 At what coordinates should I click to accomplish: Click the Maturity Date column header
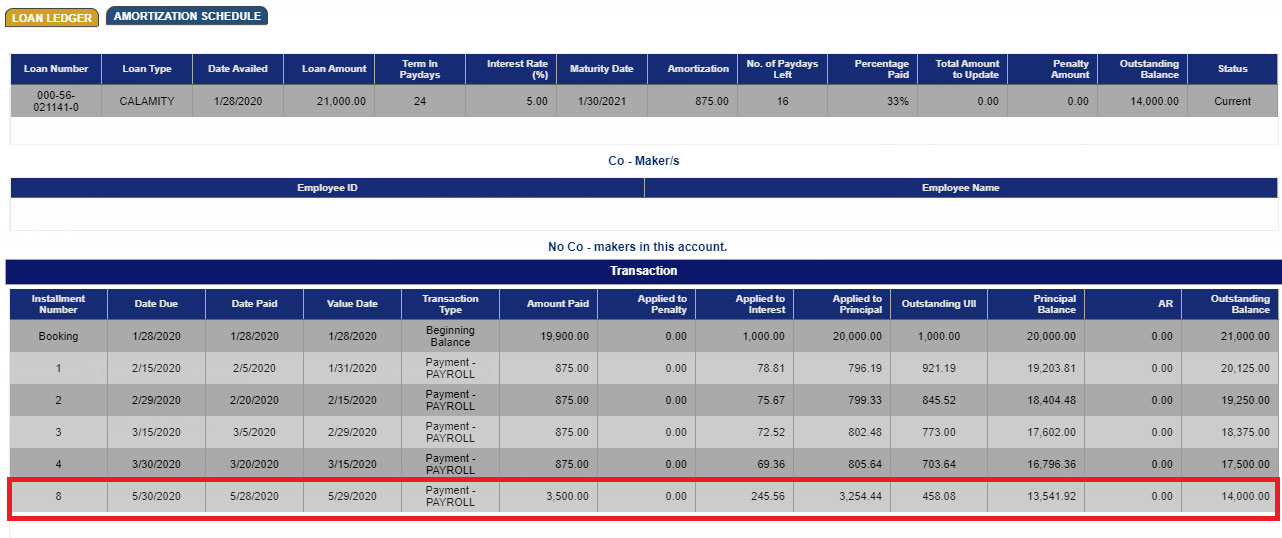[602, 69]
